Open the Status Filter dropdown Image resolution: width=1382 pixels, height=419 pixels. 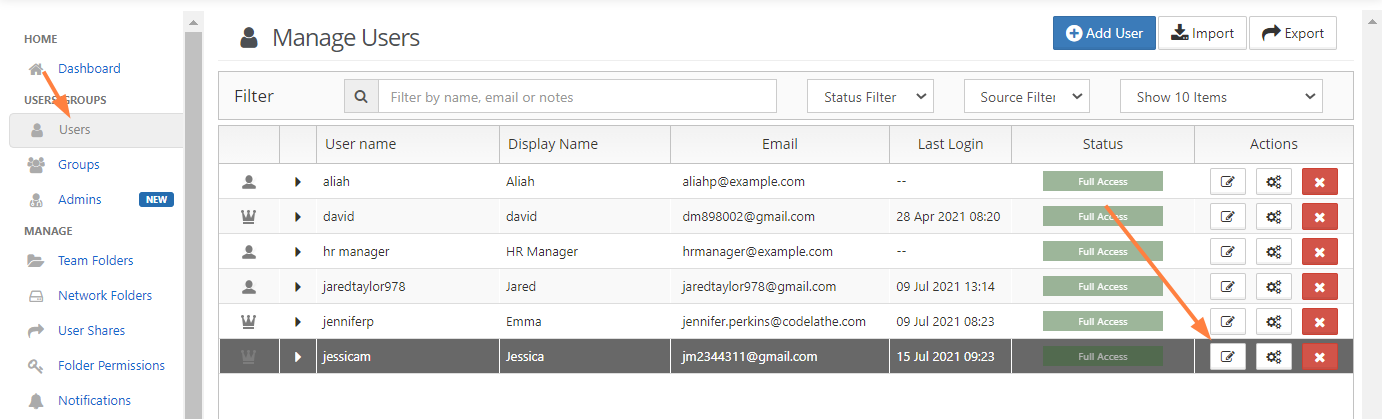pos(870,97)
